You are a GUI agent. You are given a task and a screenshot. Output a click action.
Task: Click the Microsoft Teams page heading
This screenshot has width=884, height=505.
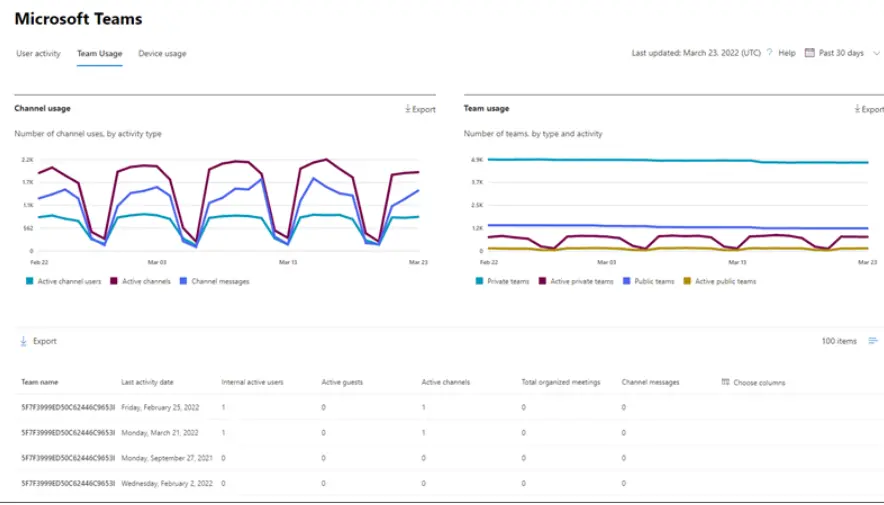click(x=78, y=19)
